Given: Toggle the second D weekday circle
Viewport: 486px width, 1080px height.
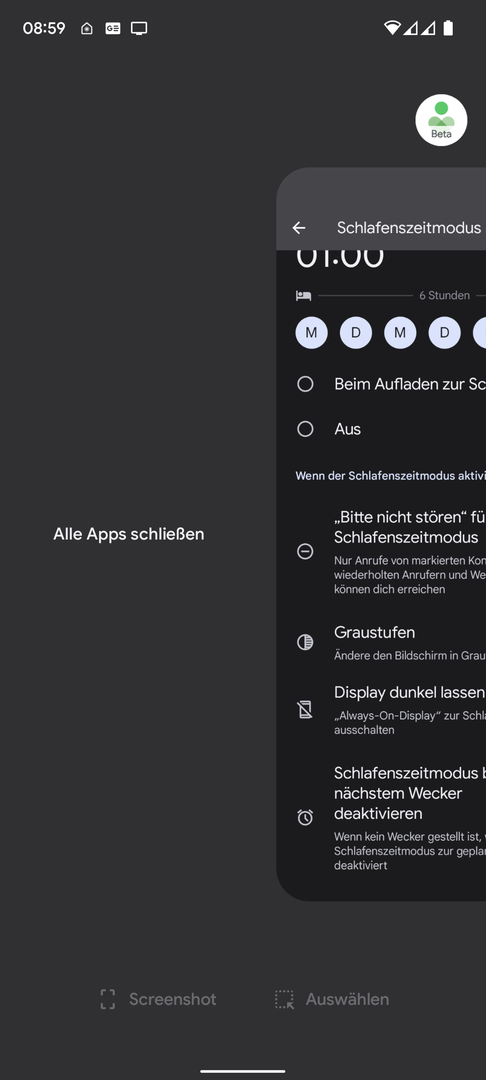Looking at the screenshot, I should (445, 333).
